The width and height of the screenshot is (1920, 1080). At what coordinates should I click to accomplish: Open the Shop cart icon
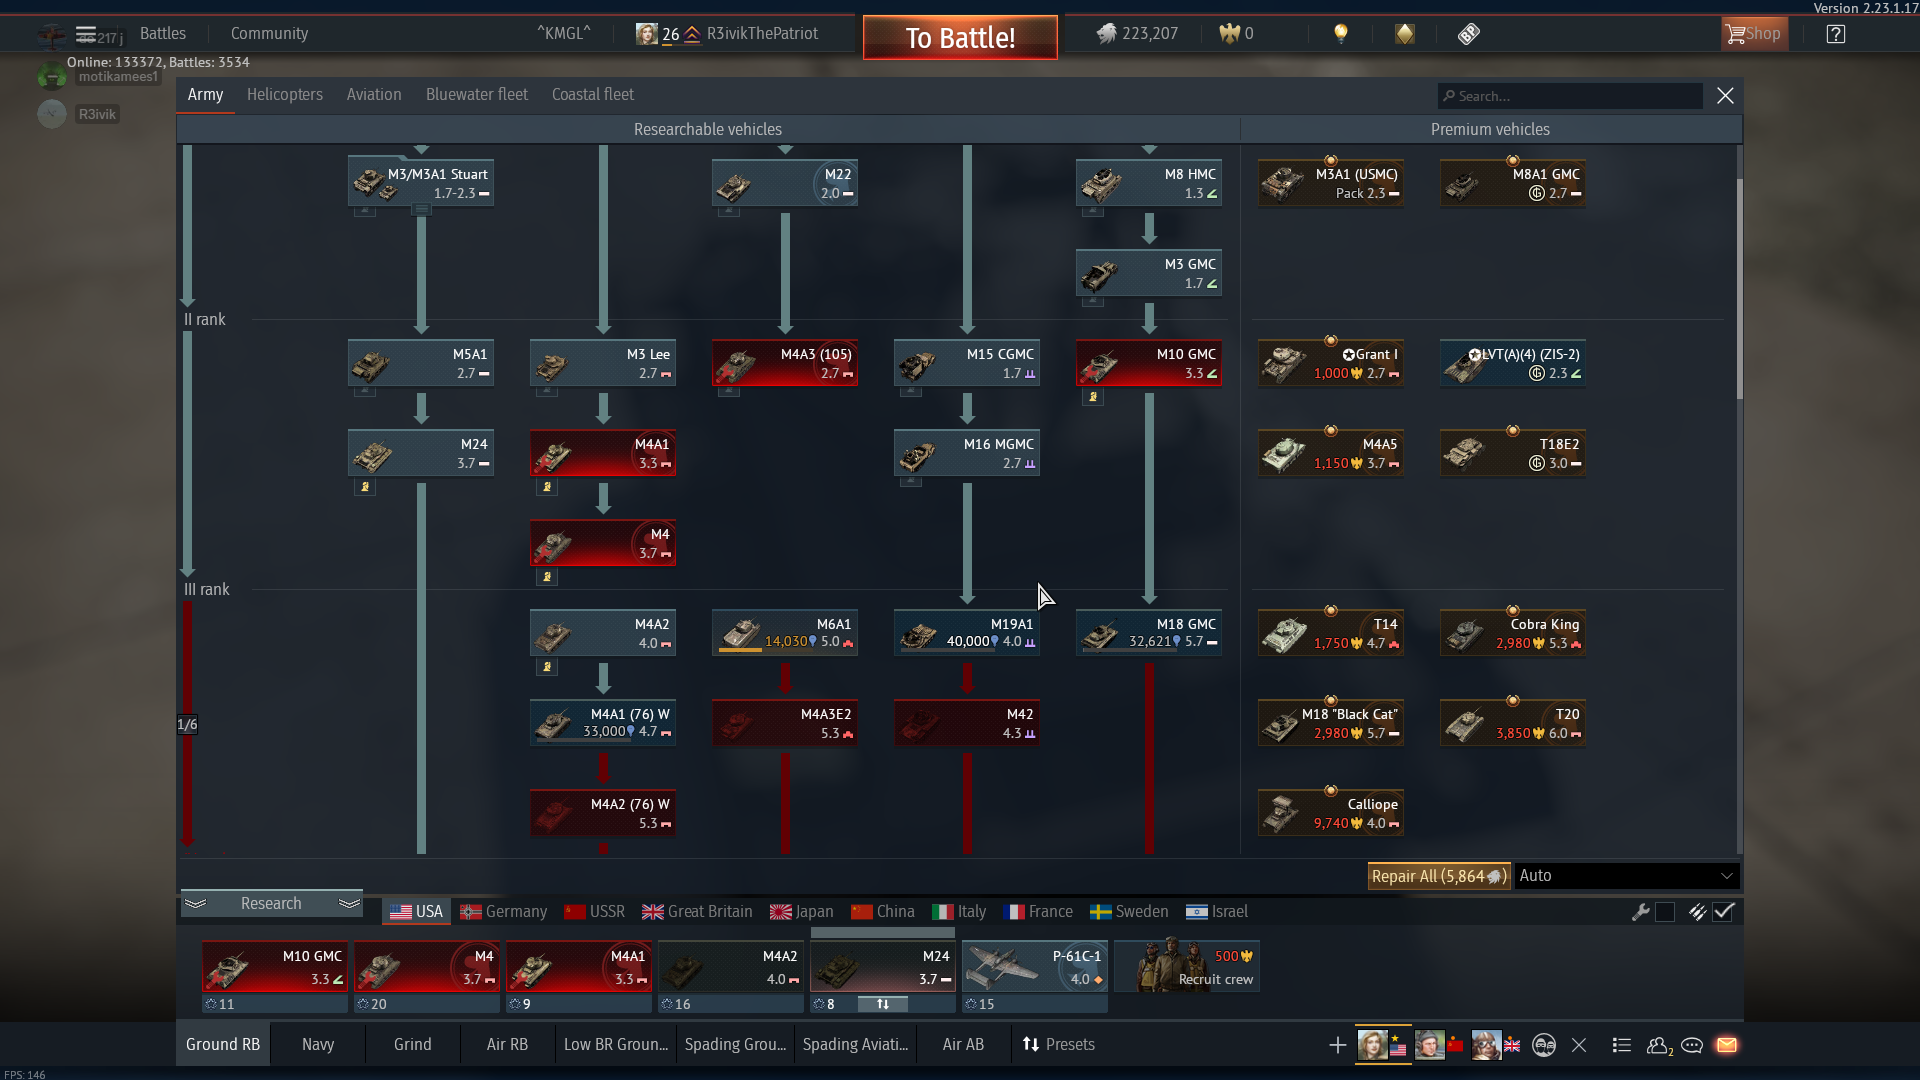[1753, 33]
